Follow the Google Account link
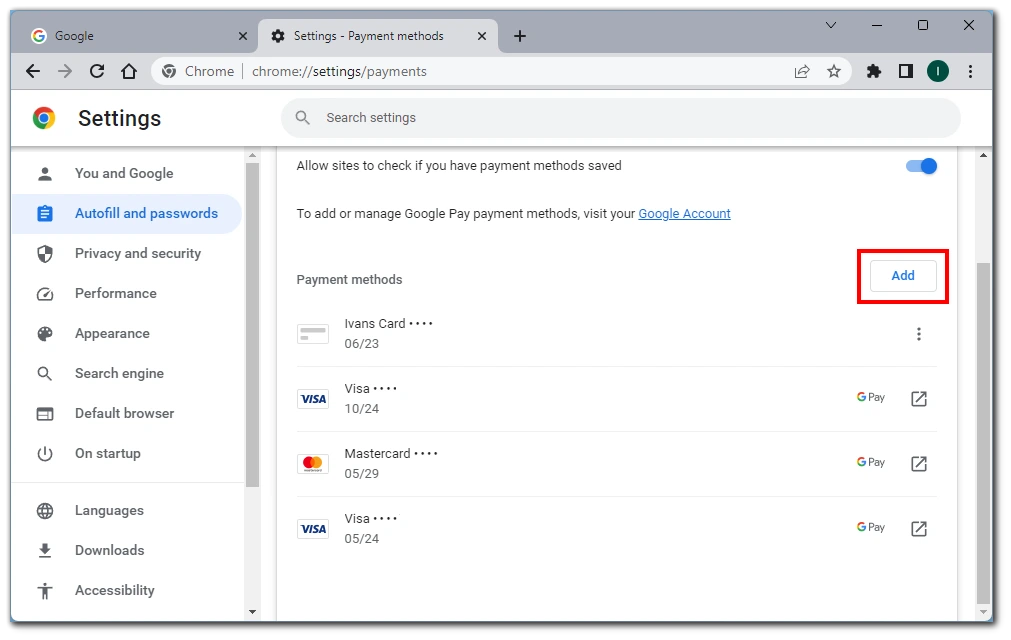 point(684,214)
